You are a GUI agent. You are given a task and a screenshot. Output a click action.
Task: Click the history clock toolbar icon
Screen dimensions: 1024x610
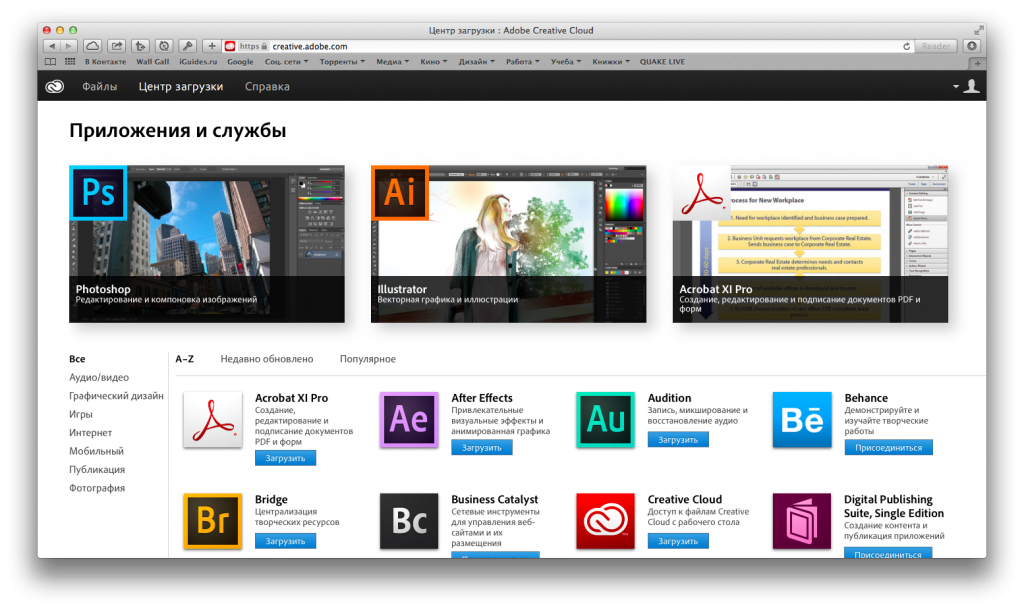click(164, 46)
